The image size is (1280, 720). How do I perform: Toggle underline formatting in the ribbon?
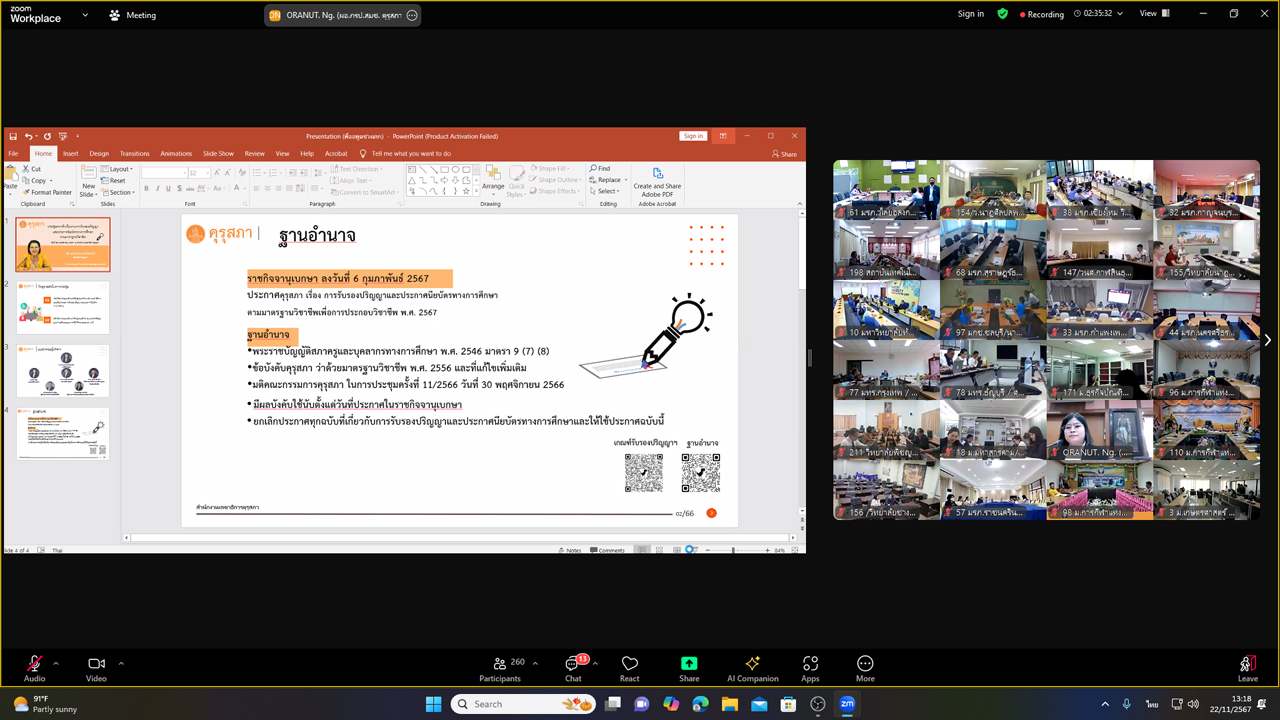coord(168,188)
